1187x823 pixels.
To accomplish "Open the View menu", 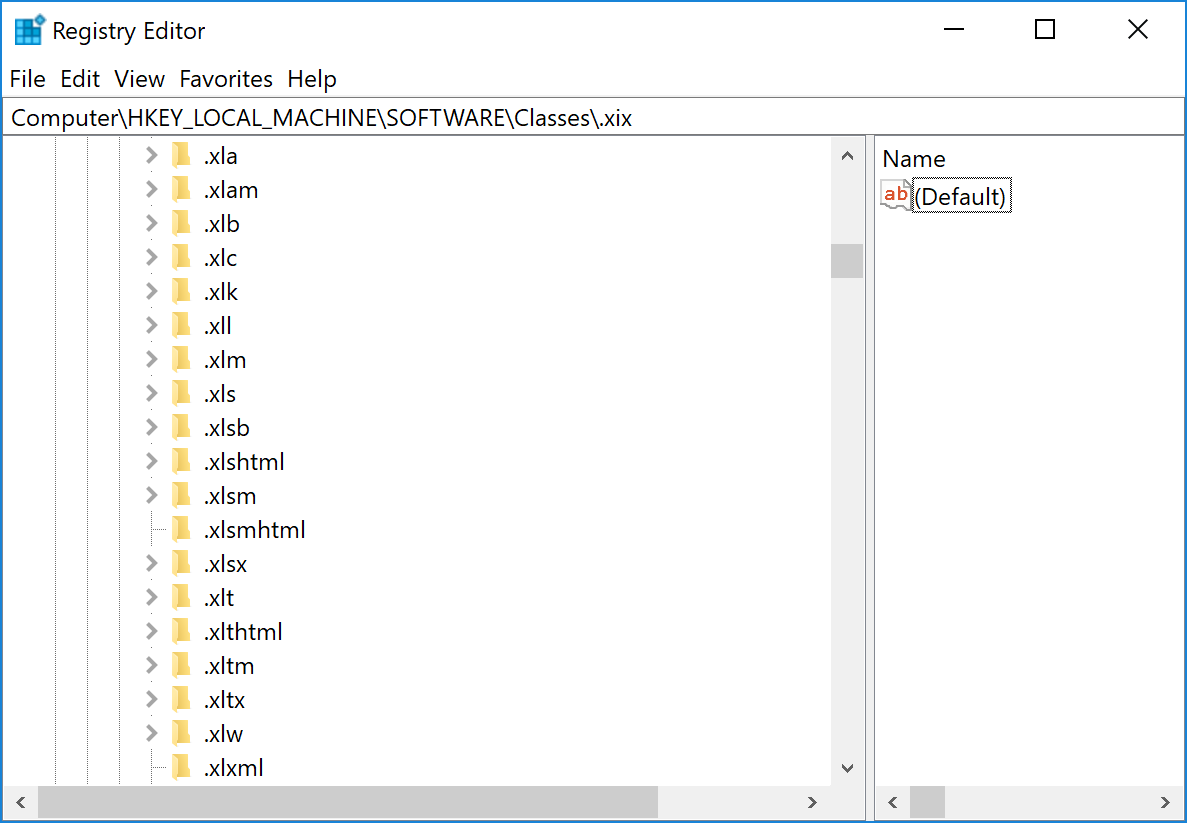I will coord(139,79).
